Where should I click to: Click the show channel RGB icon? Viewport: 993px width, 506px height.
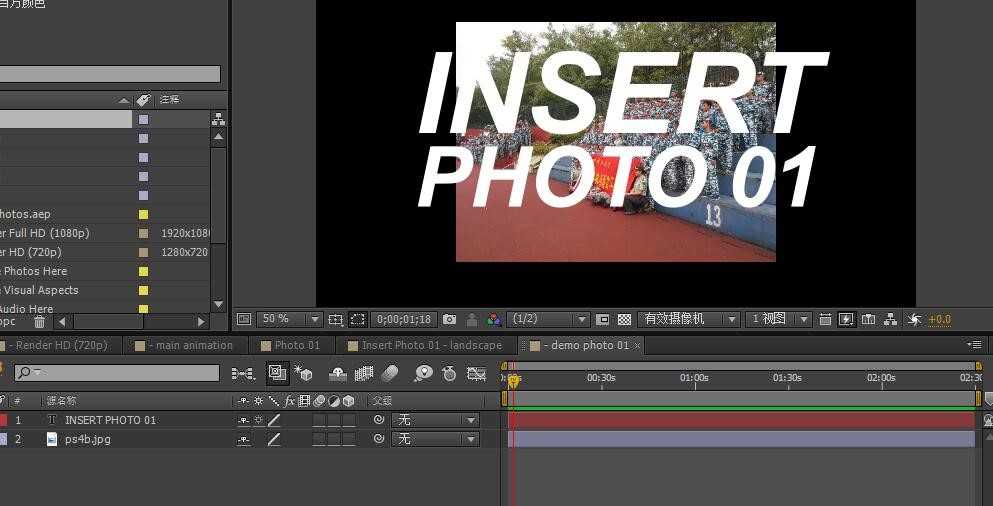click(x=494, y=320)
